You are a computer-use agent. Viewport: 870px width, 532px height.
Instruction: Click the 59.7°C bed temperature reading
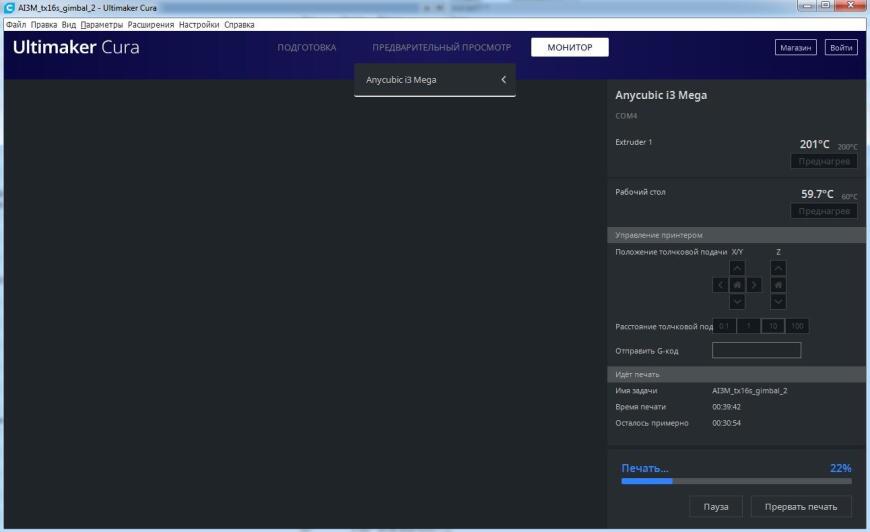click(817, 194)
